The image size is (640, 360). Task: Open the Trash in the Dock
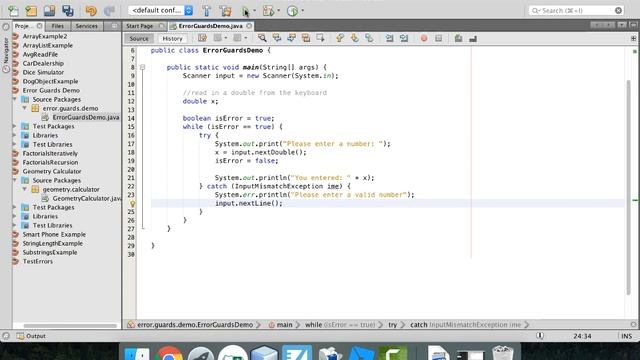pyautogui.click(x=502, y=353)
